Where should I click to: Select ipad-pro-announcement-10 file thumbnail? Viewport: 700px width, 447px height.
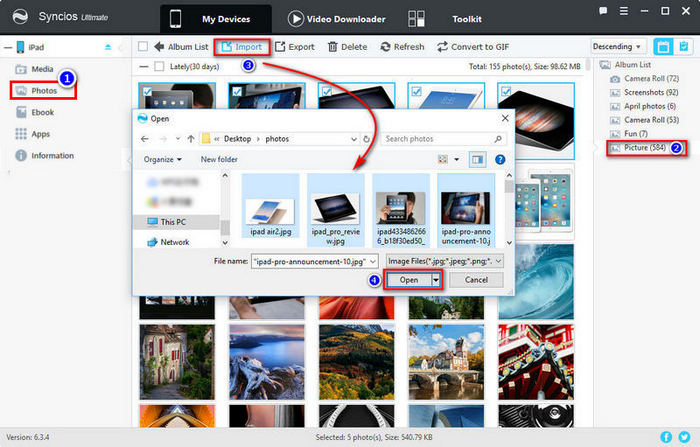(x=466, y=210)
